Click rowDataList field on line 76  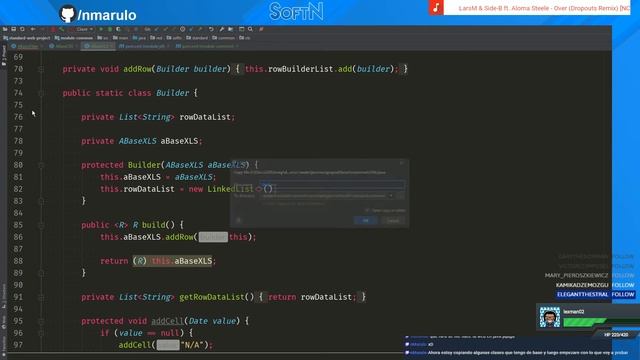[205, 117]
